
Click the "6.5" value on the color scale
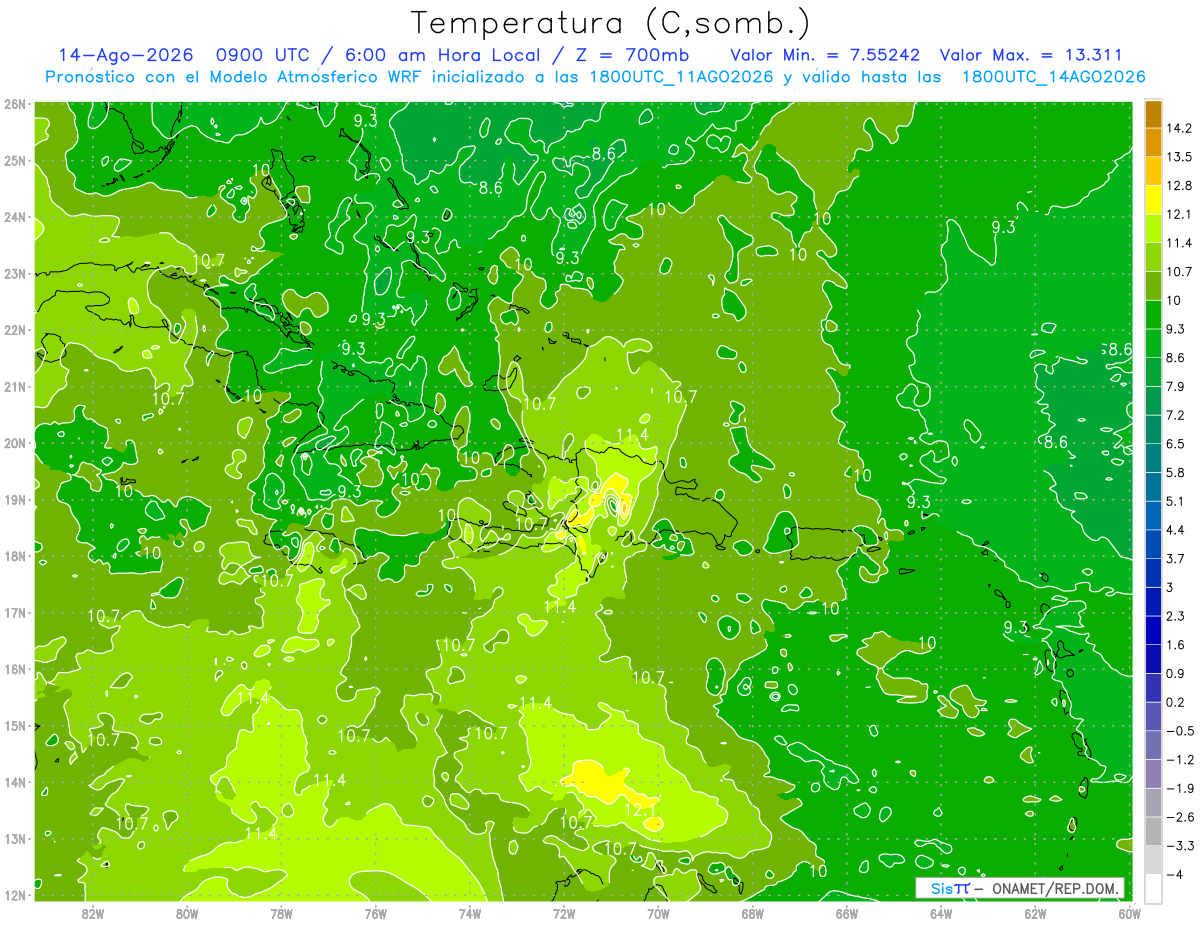click(1176, 444)
